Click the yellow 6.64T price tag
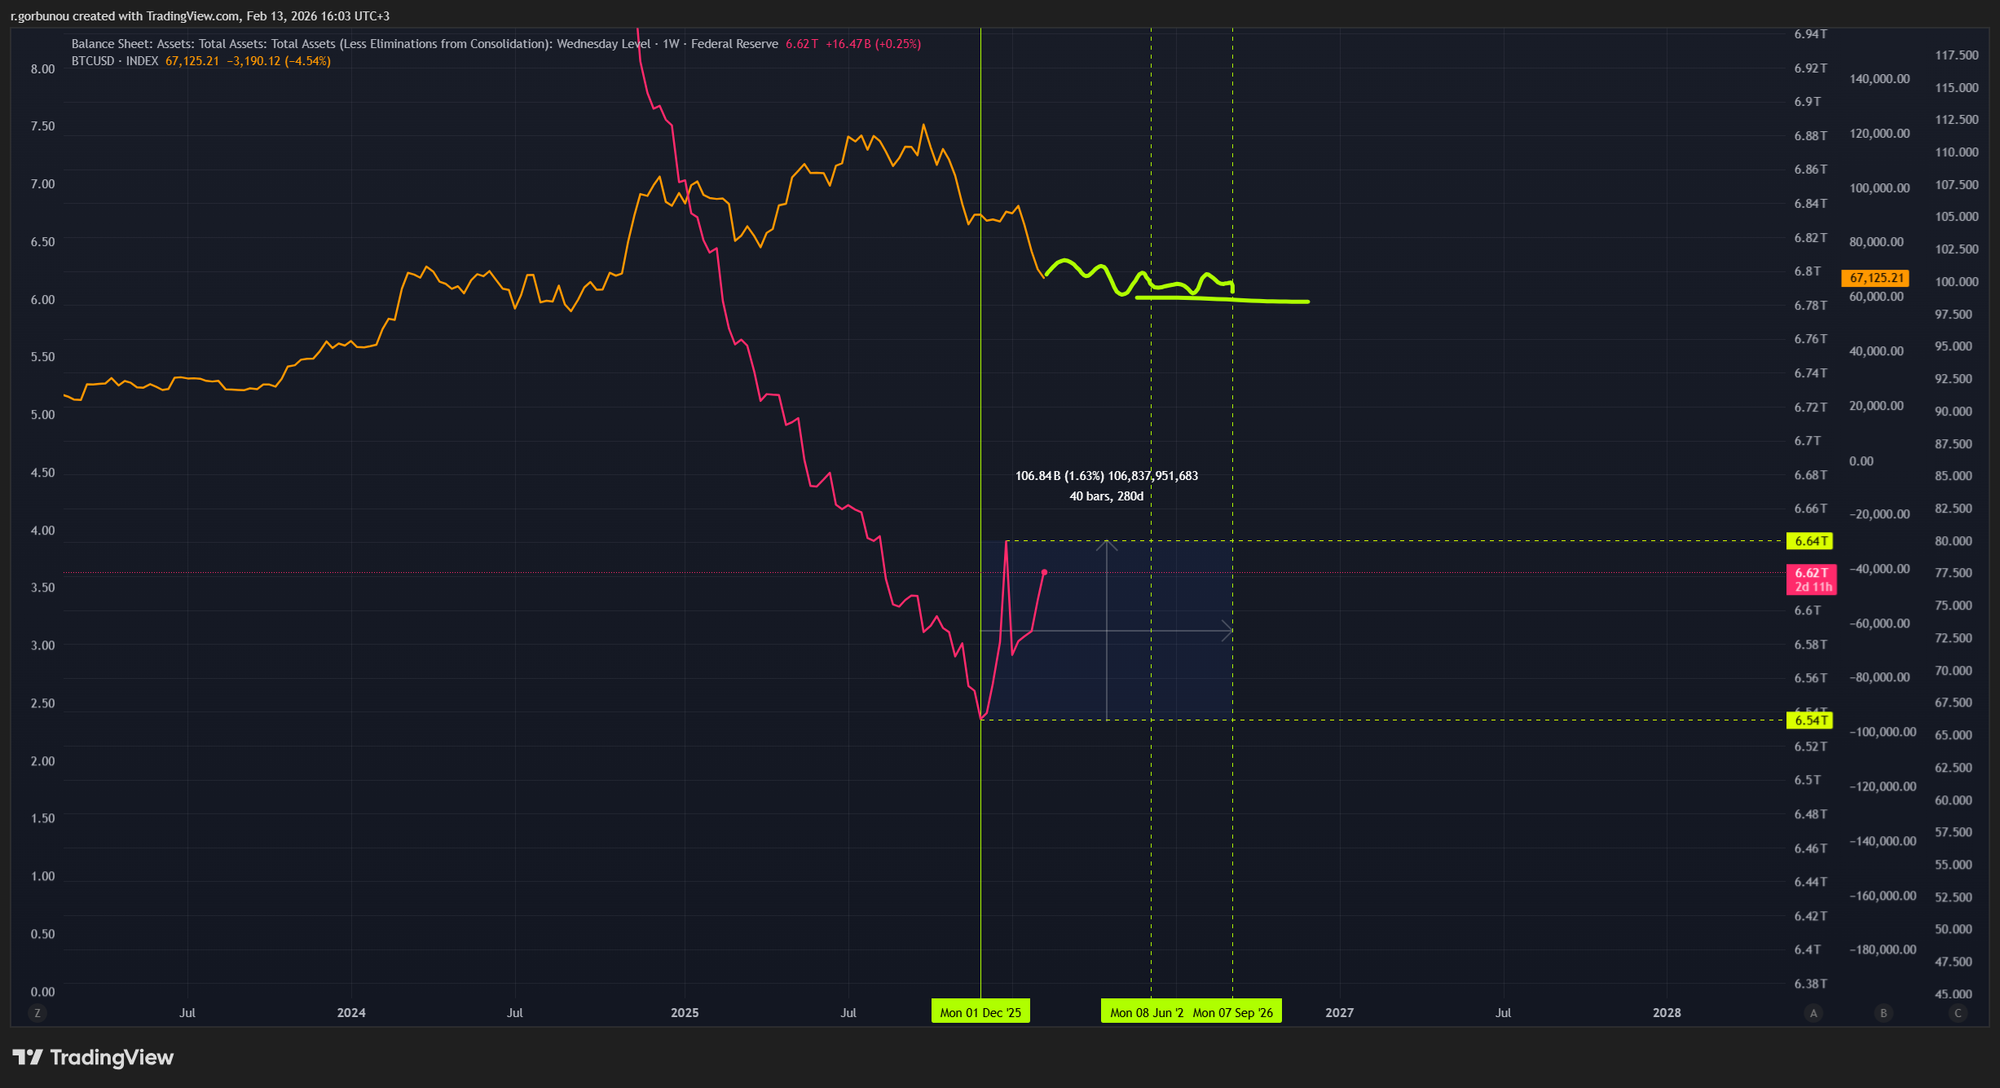The image size is (2000, 1088). [x=1811, y=541]
